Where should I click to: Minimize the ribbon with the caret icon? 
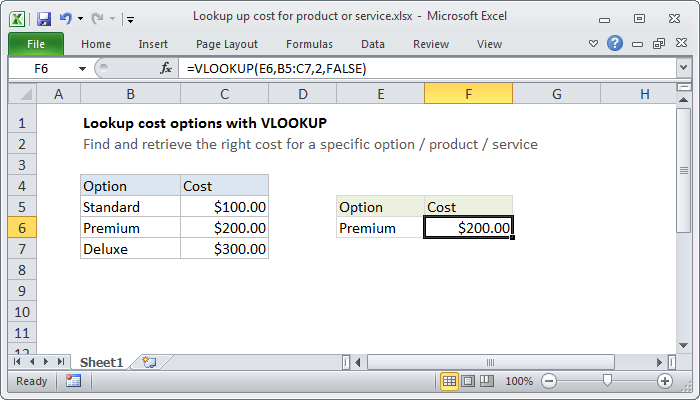pyautogui.click(x=593, y=44)
